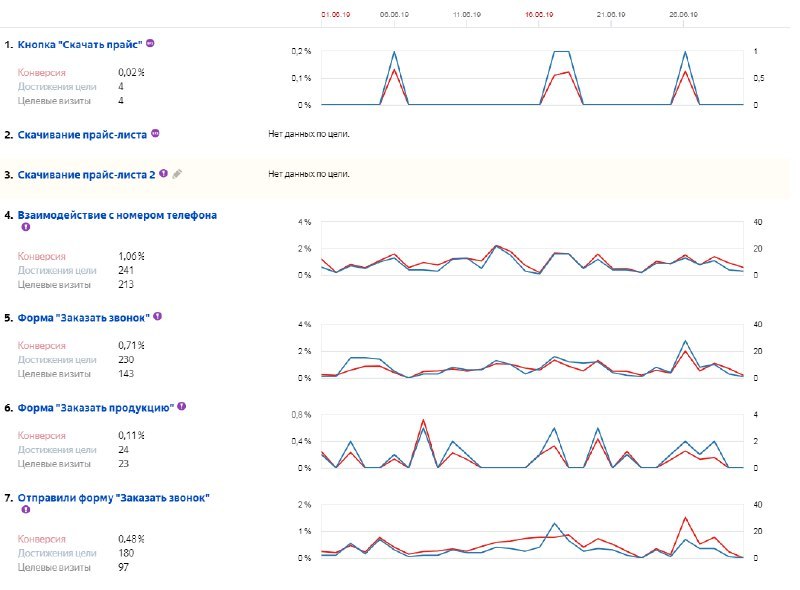Open Форма "Заказать продукцию" goal link

pyautogui.click(x=96, y=408)
